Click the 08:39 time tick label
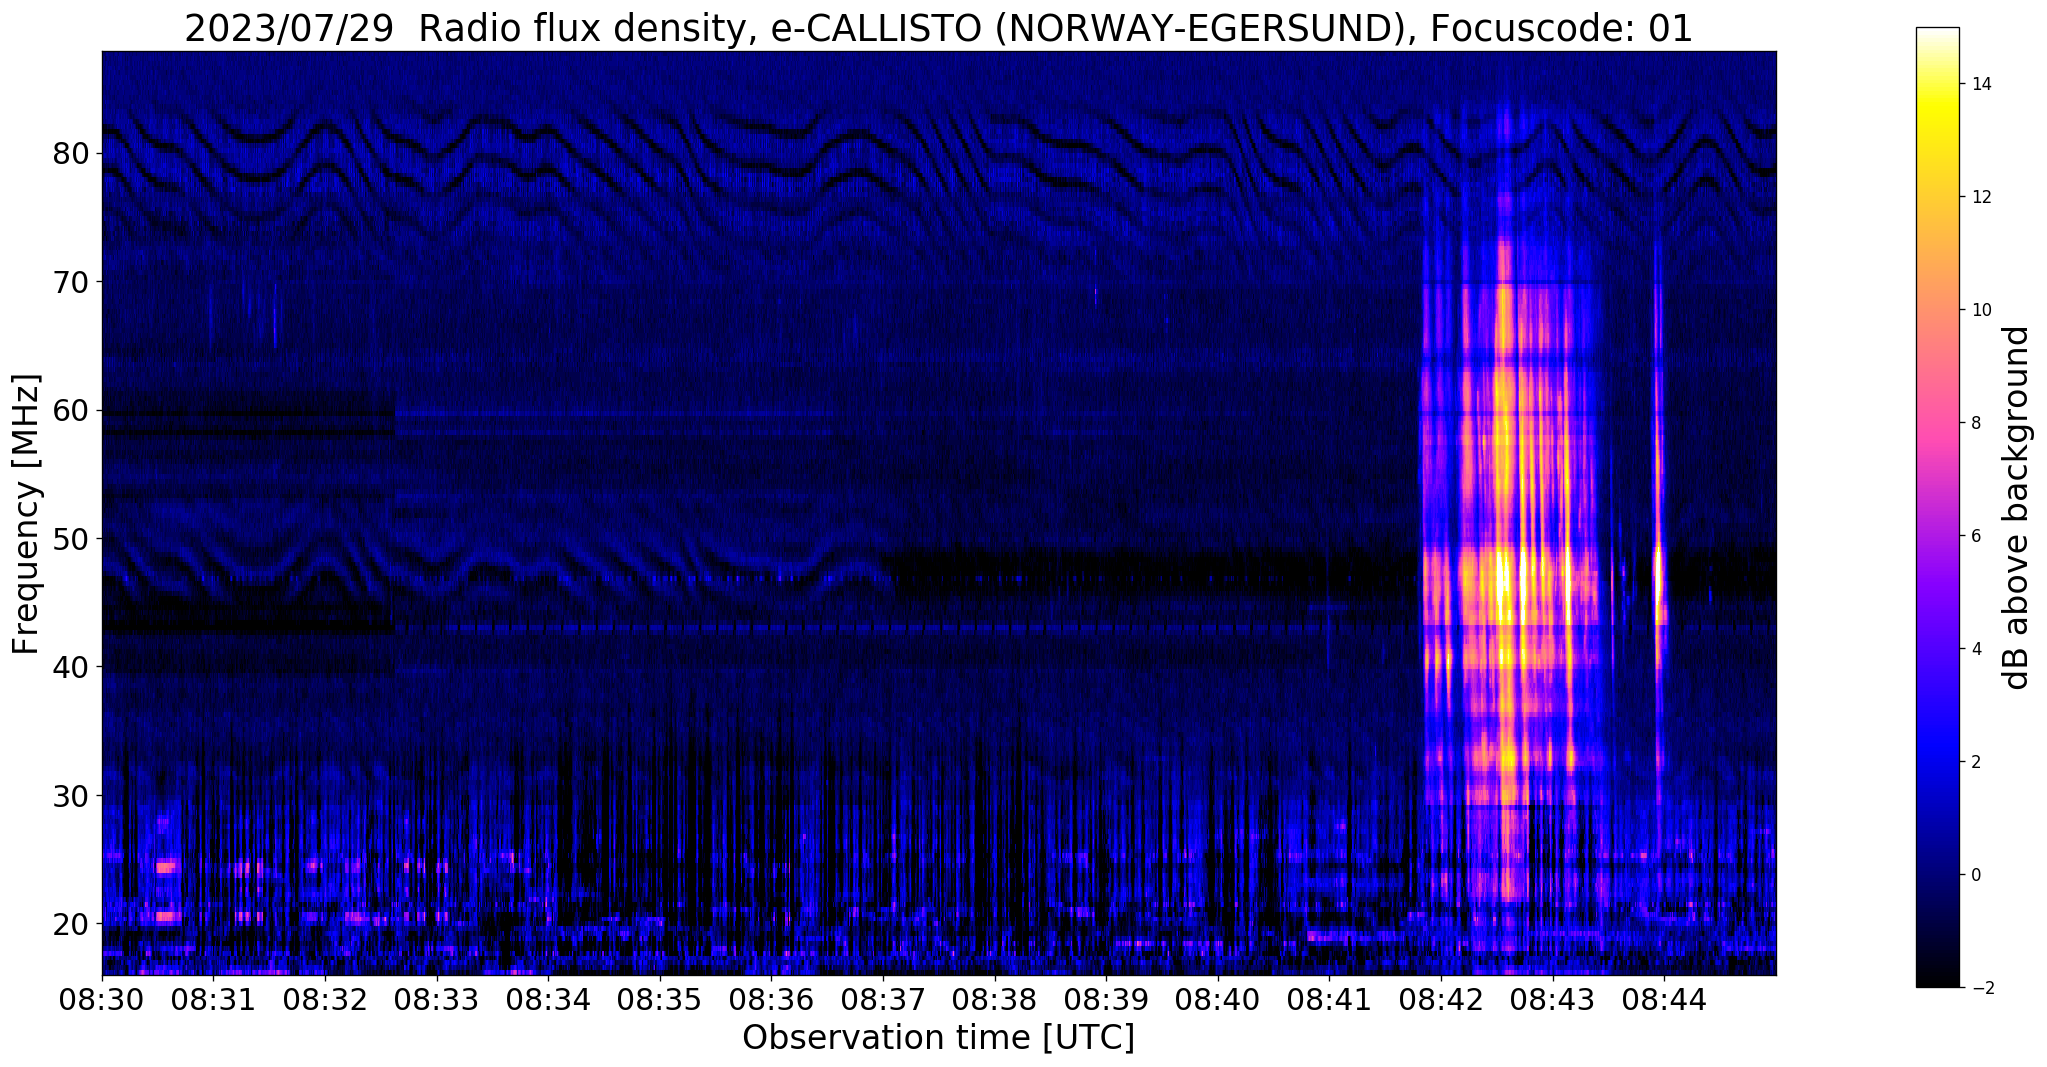 click(1106, 1000)
